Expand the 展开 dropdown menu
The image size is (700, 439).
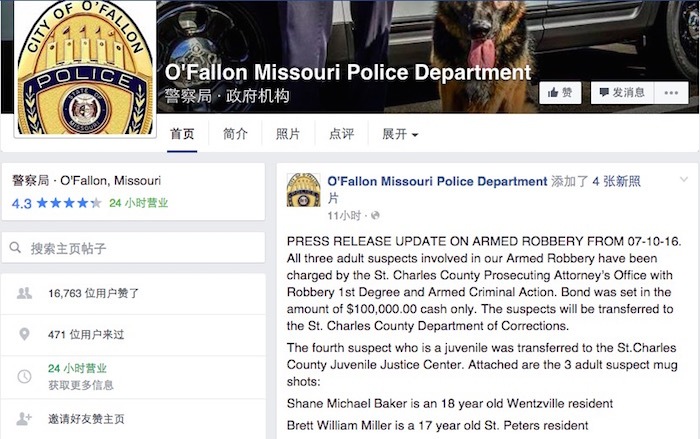(400, 134)
